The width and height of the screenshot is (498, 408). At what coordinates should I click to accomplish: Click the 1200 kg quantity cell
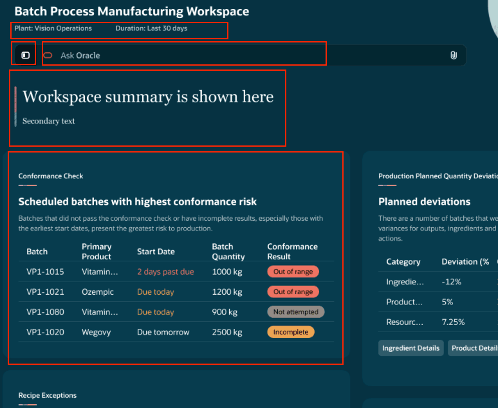tap(227, 292)
